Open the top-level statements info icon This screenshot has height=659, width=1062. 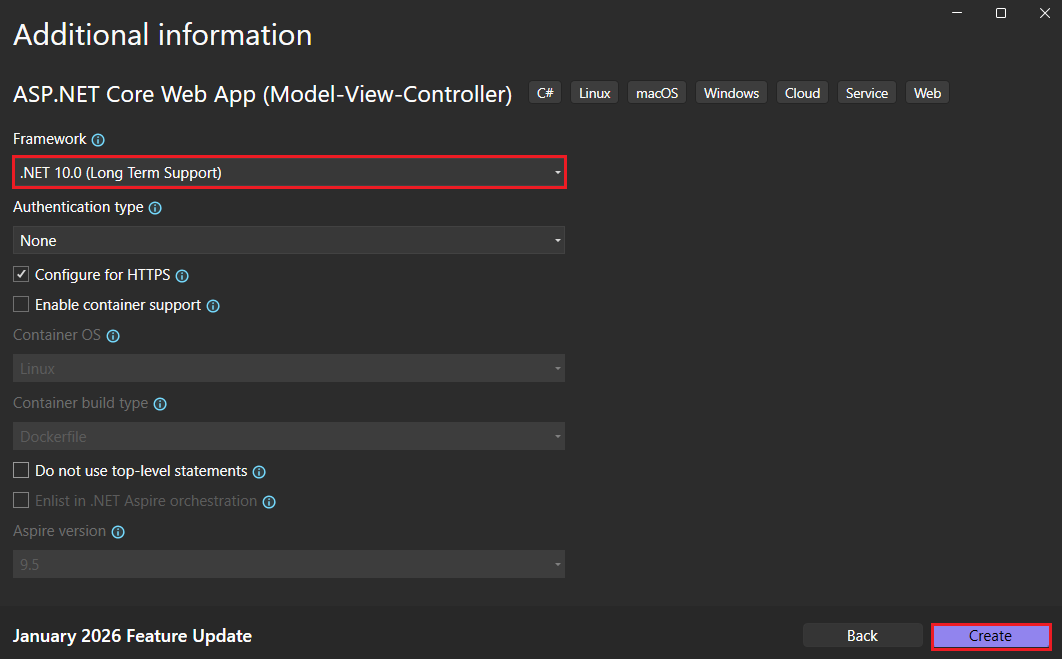(258, 471)
